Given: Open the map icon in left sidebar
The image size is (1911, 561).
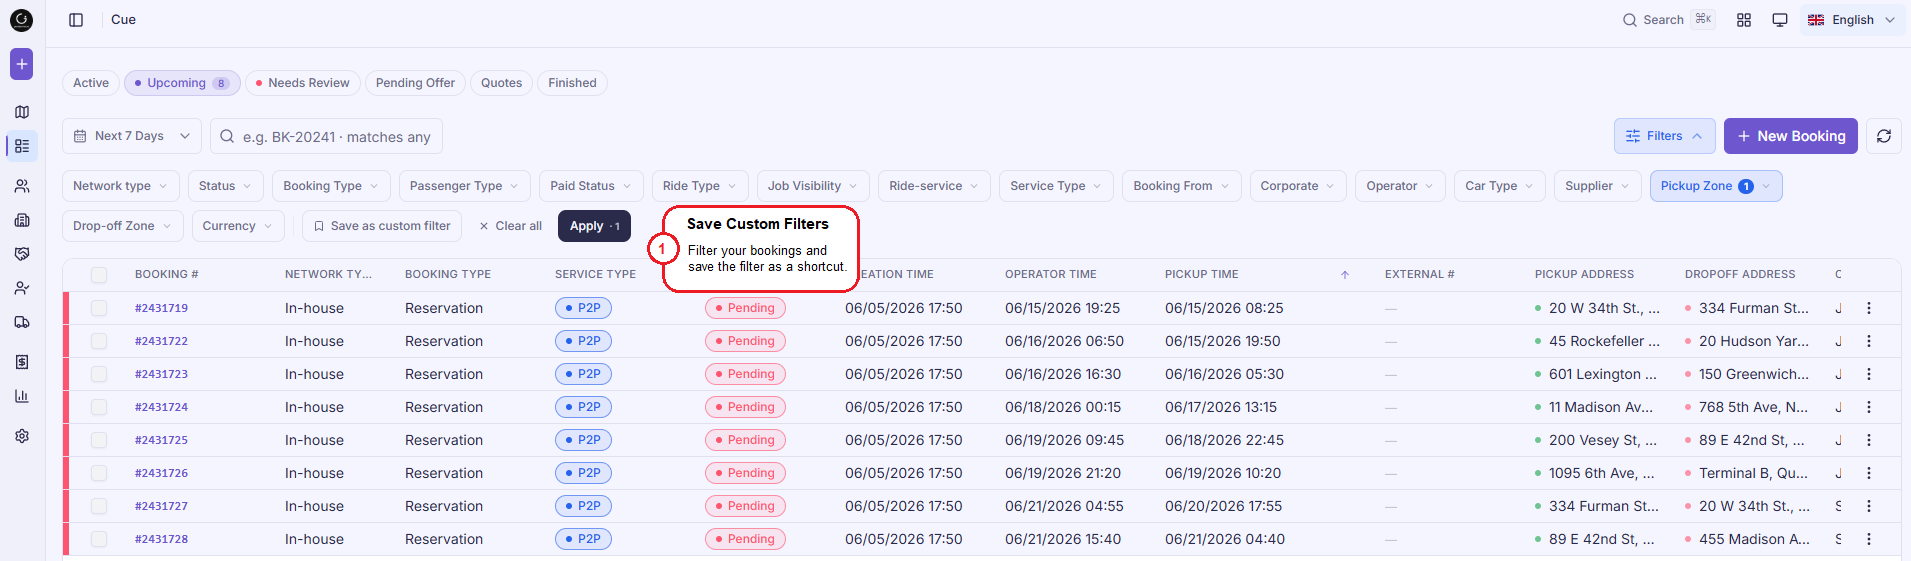Looking at the screenshot, I should pyautogui.click(x=22, y=112).
